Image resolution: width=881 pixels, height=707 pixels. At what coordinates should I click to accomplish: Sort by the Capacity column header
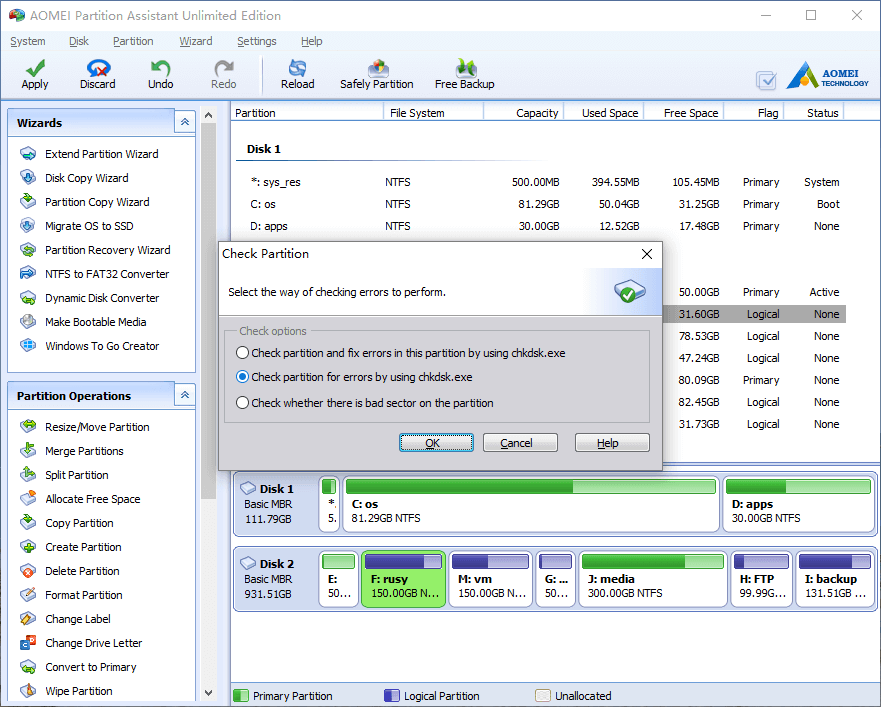coord(524,113)
